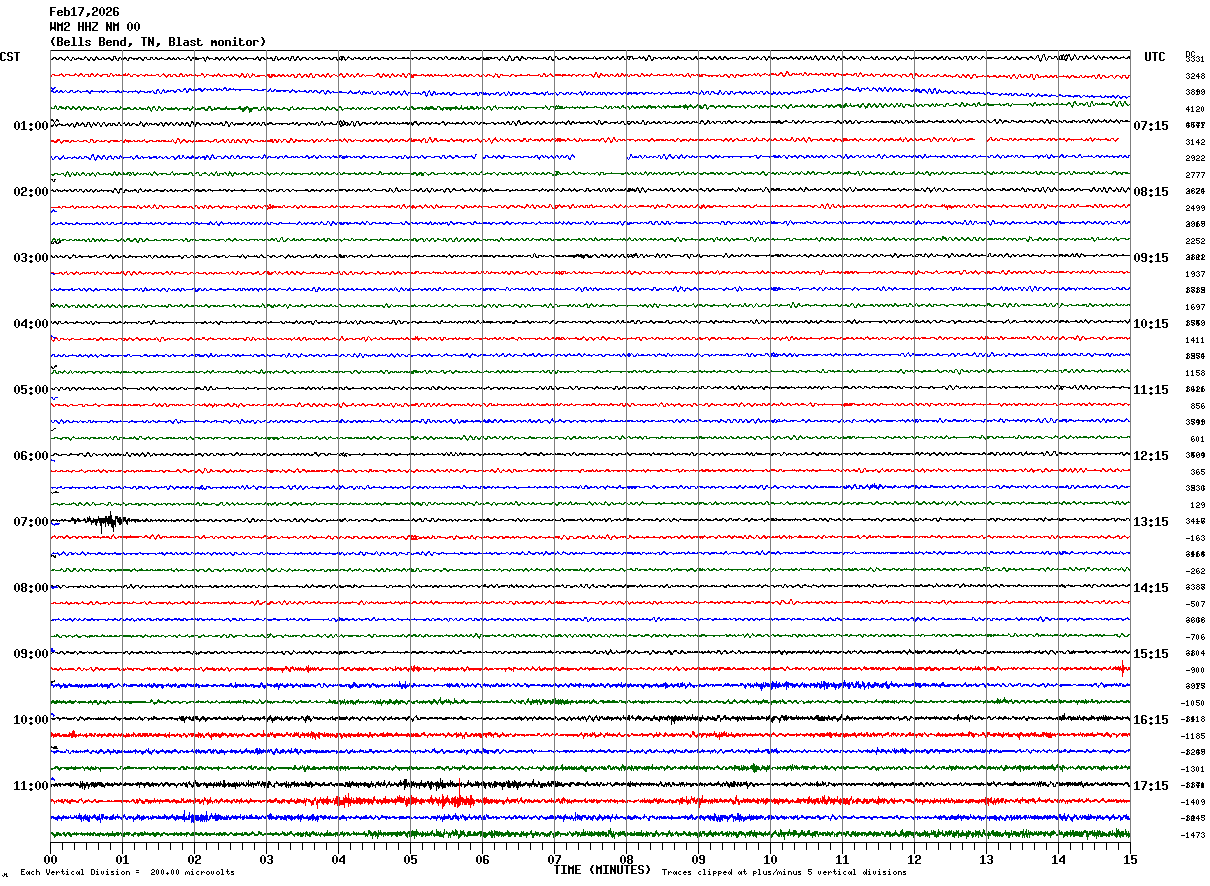Click the DC offset value -507

tap(1195, 604)
